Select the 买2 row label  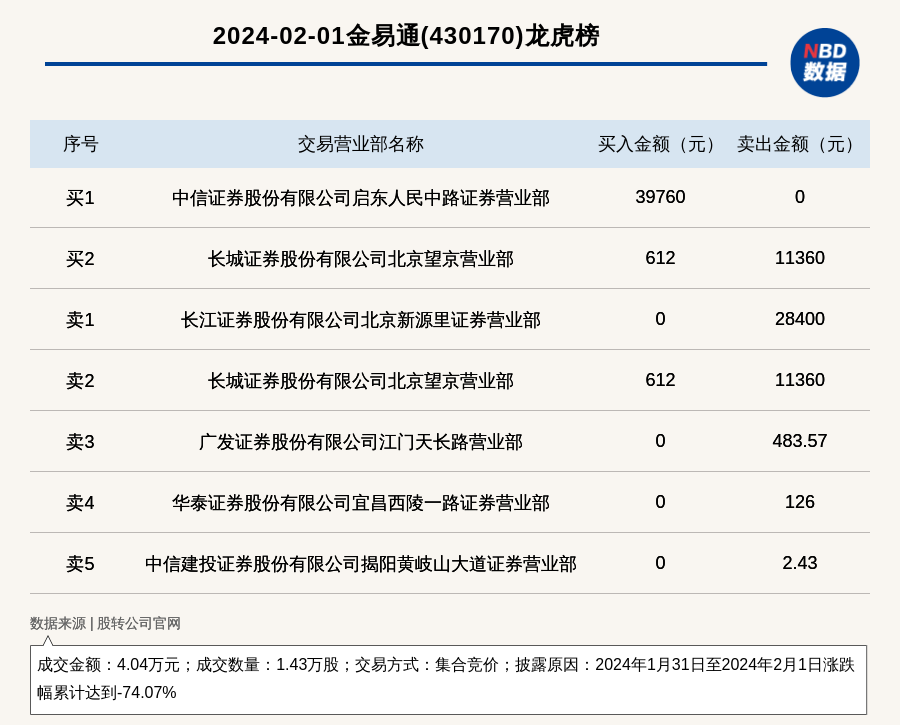click(80, 259)
